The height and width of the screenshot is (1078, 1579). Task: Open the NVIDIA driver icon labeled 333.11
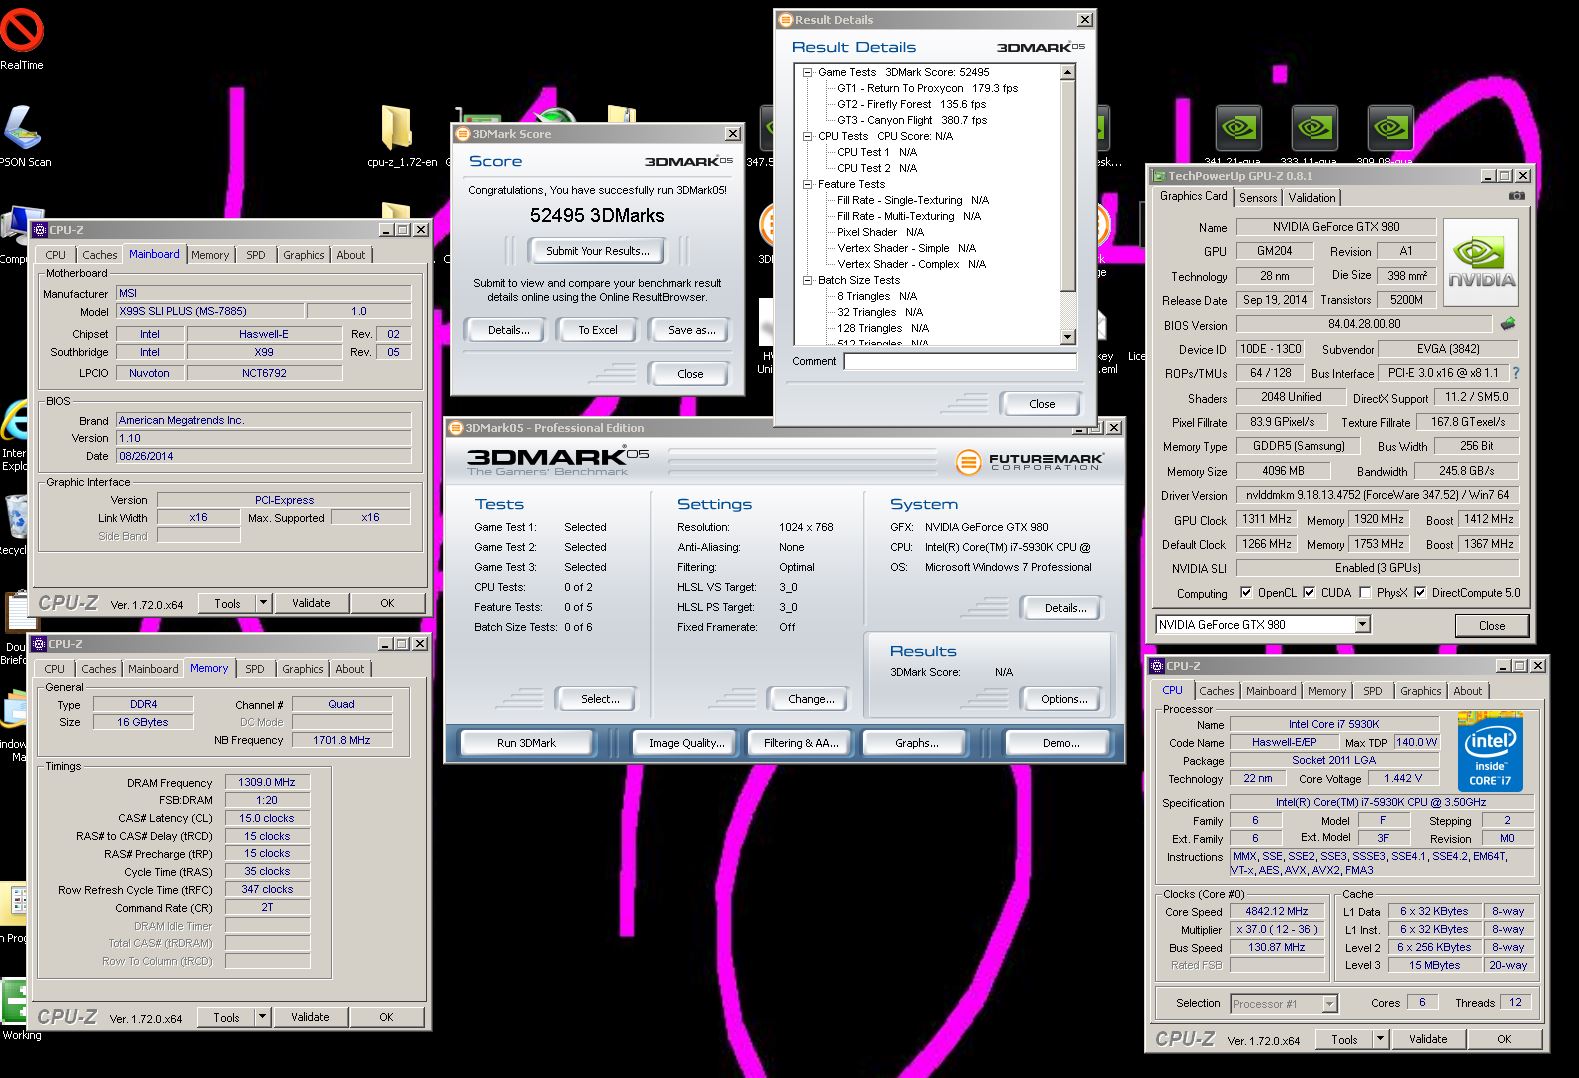click(x=1314, y=135)
